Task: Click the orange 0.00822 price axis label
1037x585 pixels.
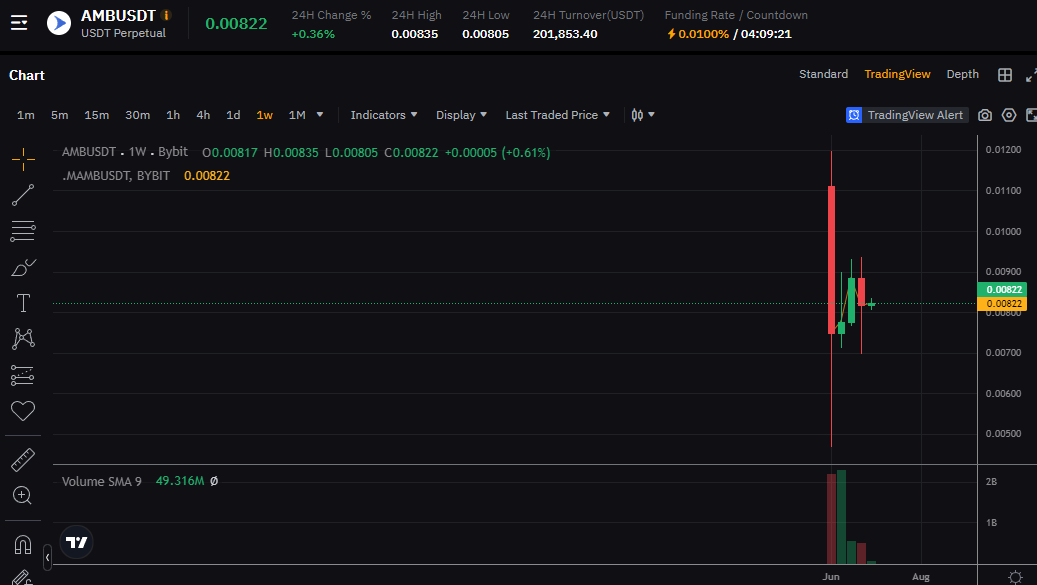Action: (1004, 304)
